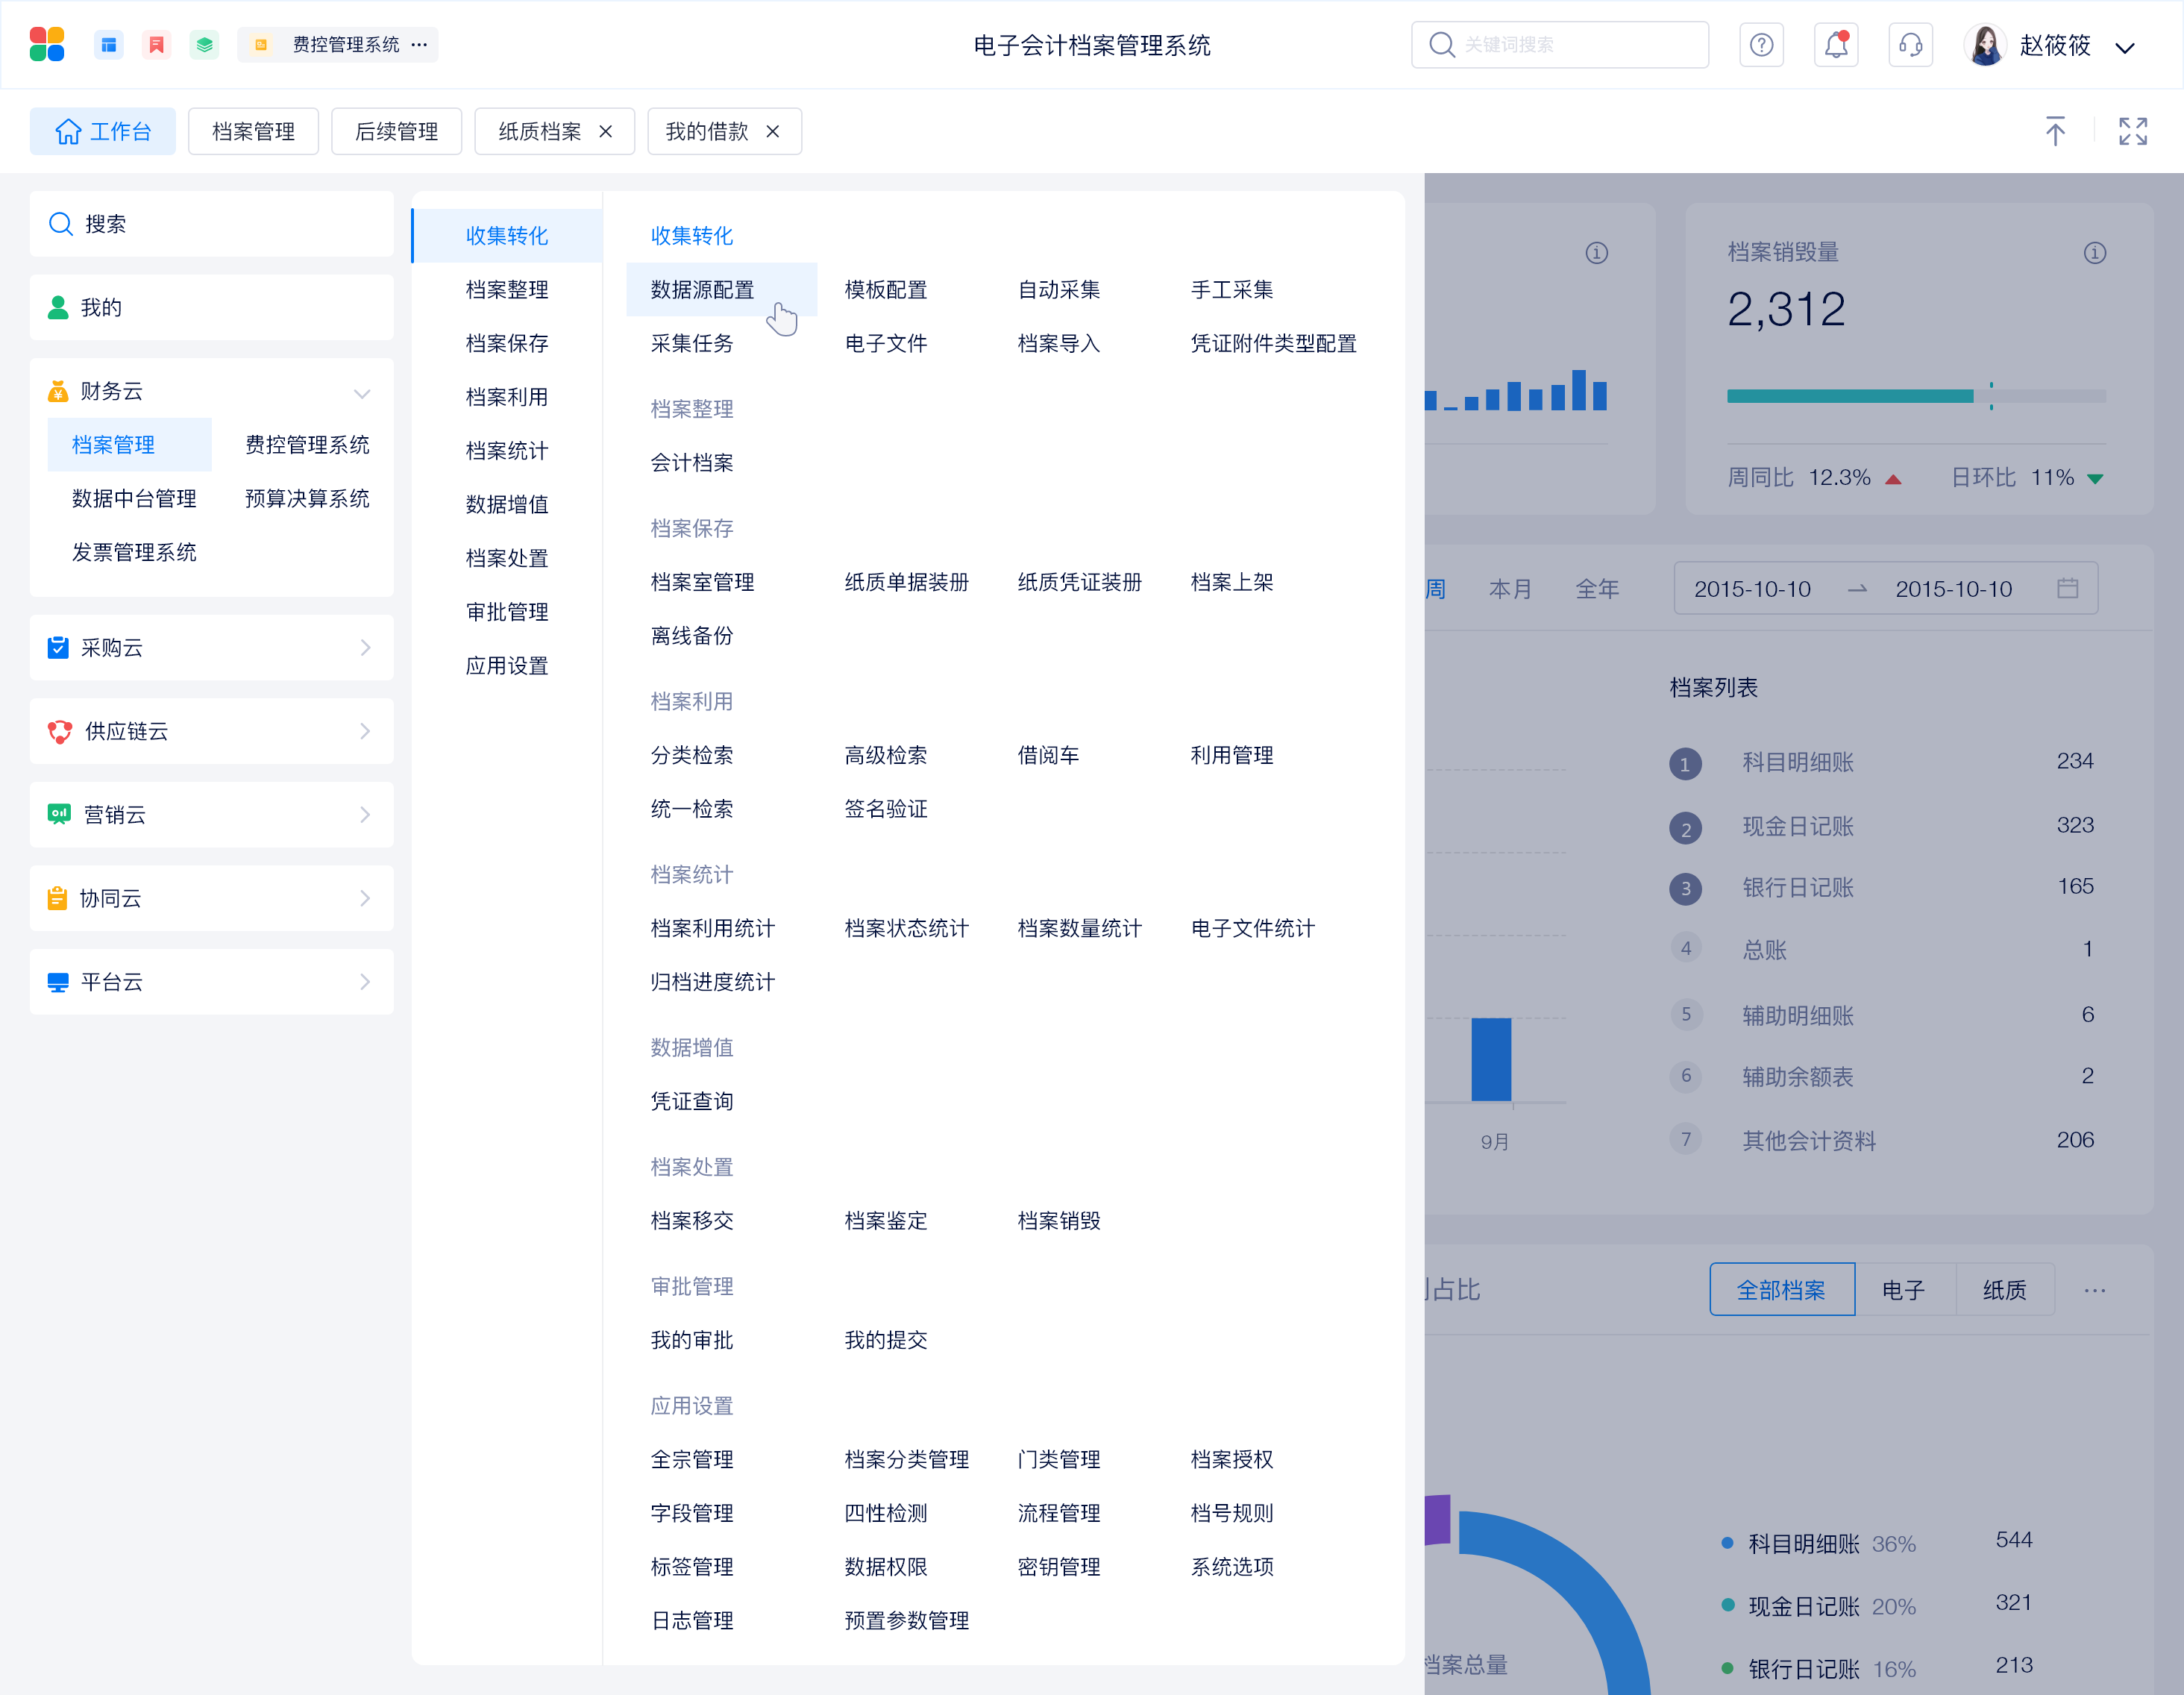Expand the 营销云 chevron
The height and width of the screenshot is (1695, 2184).
click(365, 814)
